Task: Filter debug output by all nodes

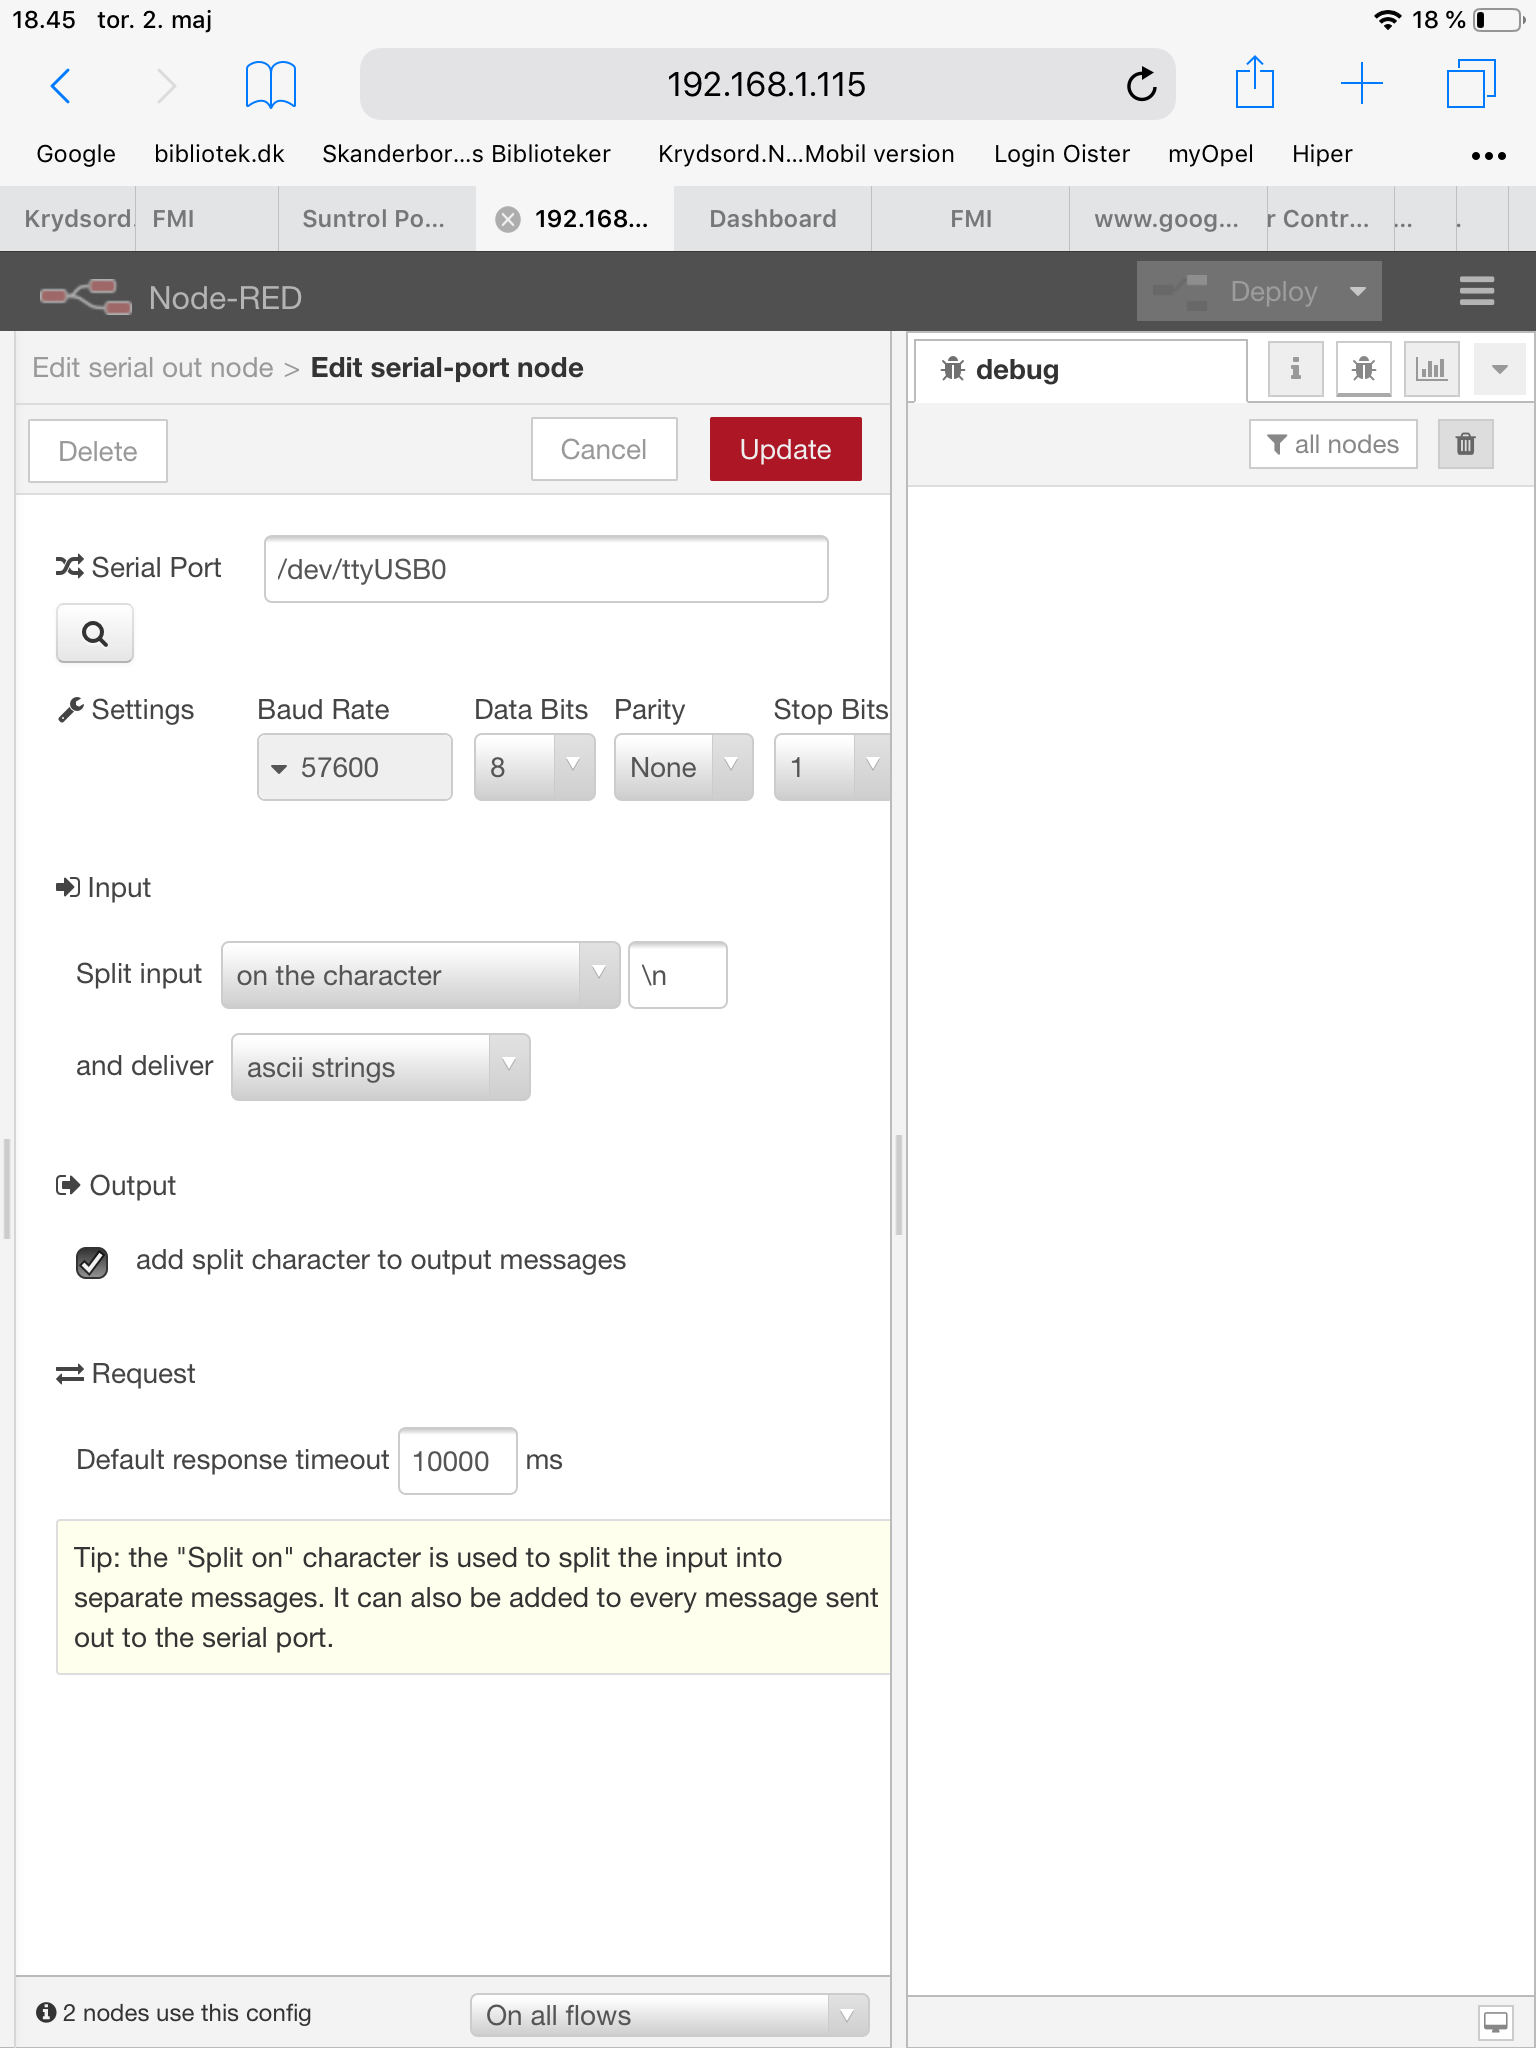Action: [x=1333, y=444]
